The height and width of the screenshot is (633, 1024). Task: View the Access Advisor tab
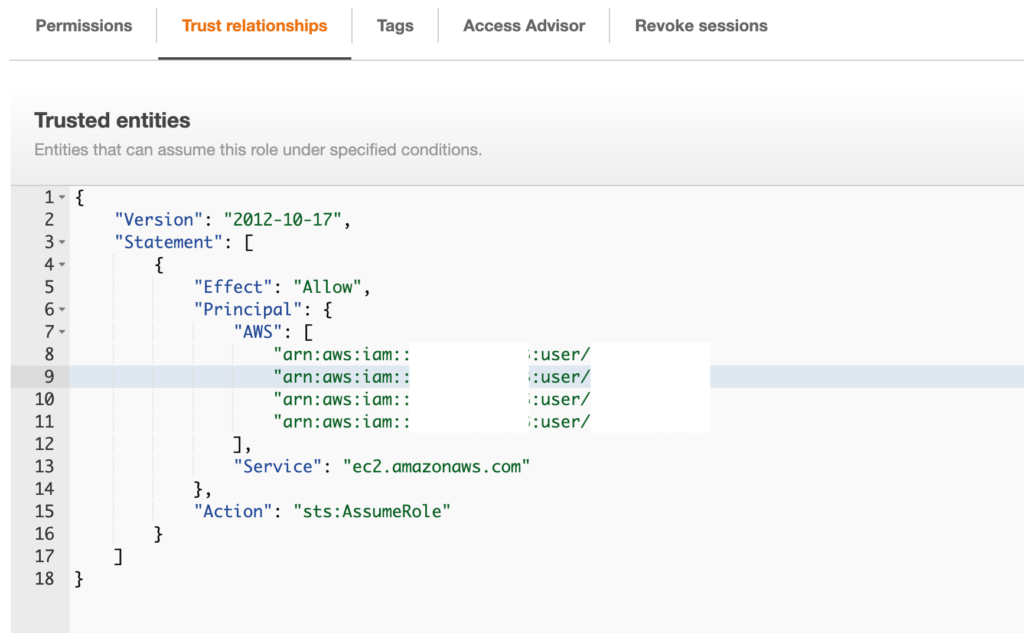tap(523, 26)
